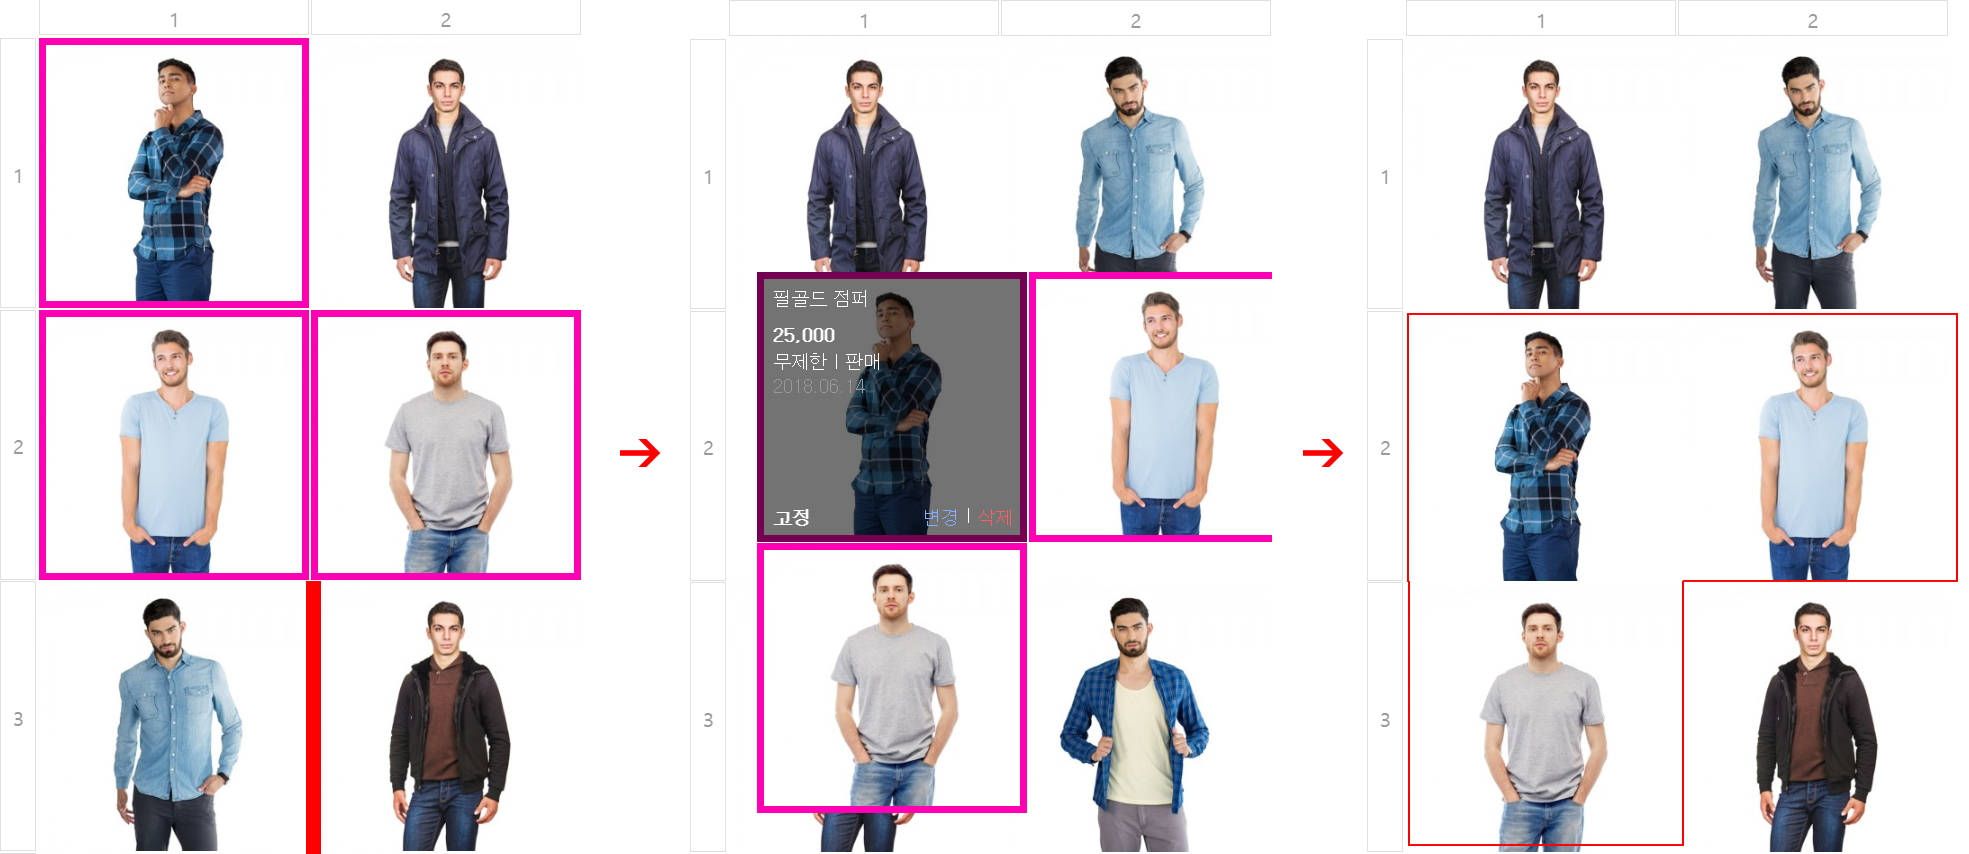Click the blue 변경 link in the product overlay
The height and width of the screenshot is (854, 1969).
pos(940,517)
